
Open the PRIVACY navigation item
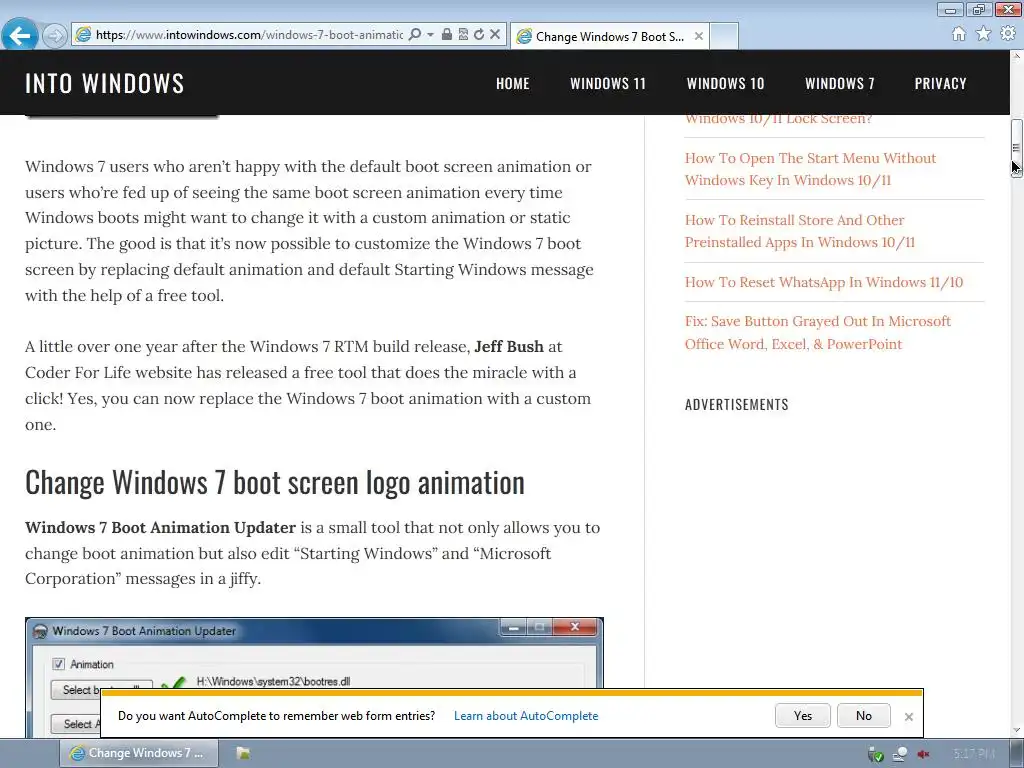tap(940, 84)
